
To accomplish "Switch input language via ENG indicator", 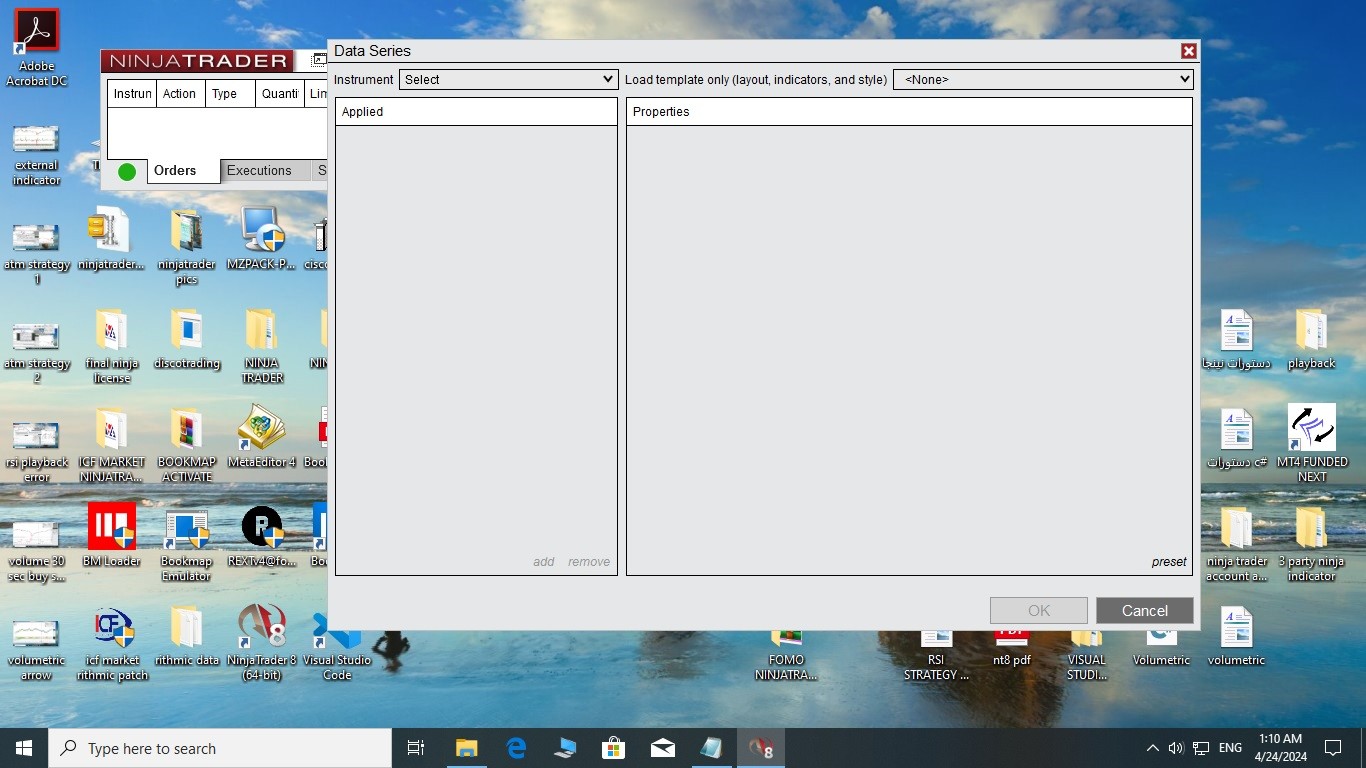I will 1231,748.
